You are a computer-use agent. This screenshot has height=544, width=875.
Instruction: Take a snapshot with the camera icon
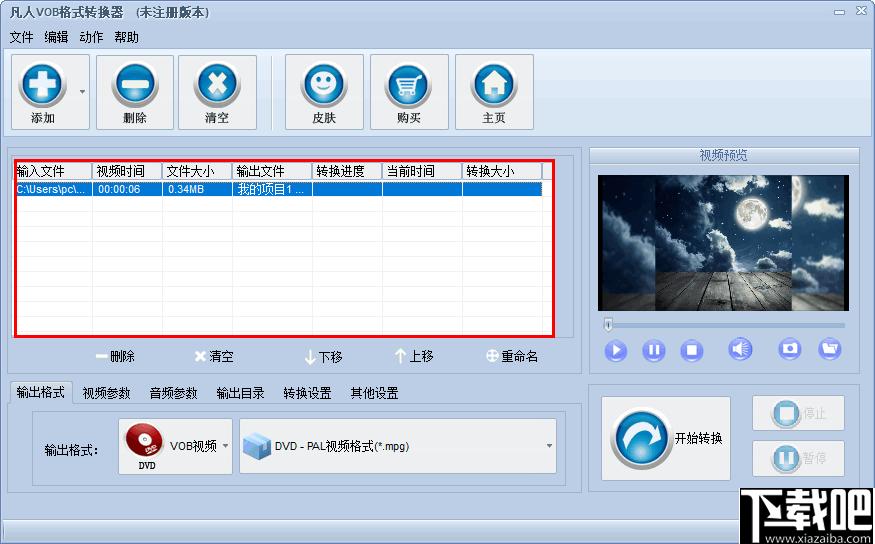click(x=790, y=349)
